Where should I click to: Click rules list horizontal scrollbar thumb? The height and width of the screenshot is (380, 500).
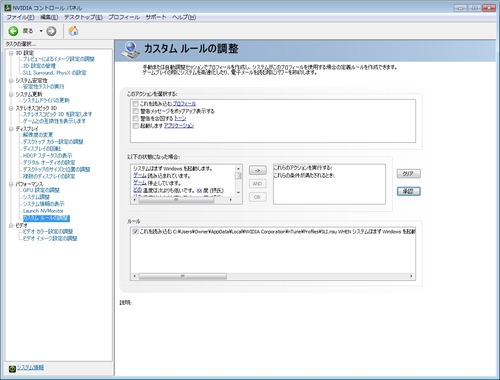(x=182, y=276)
